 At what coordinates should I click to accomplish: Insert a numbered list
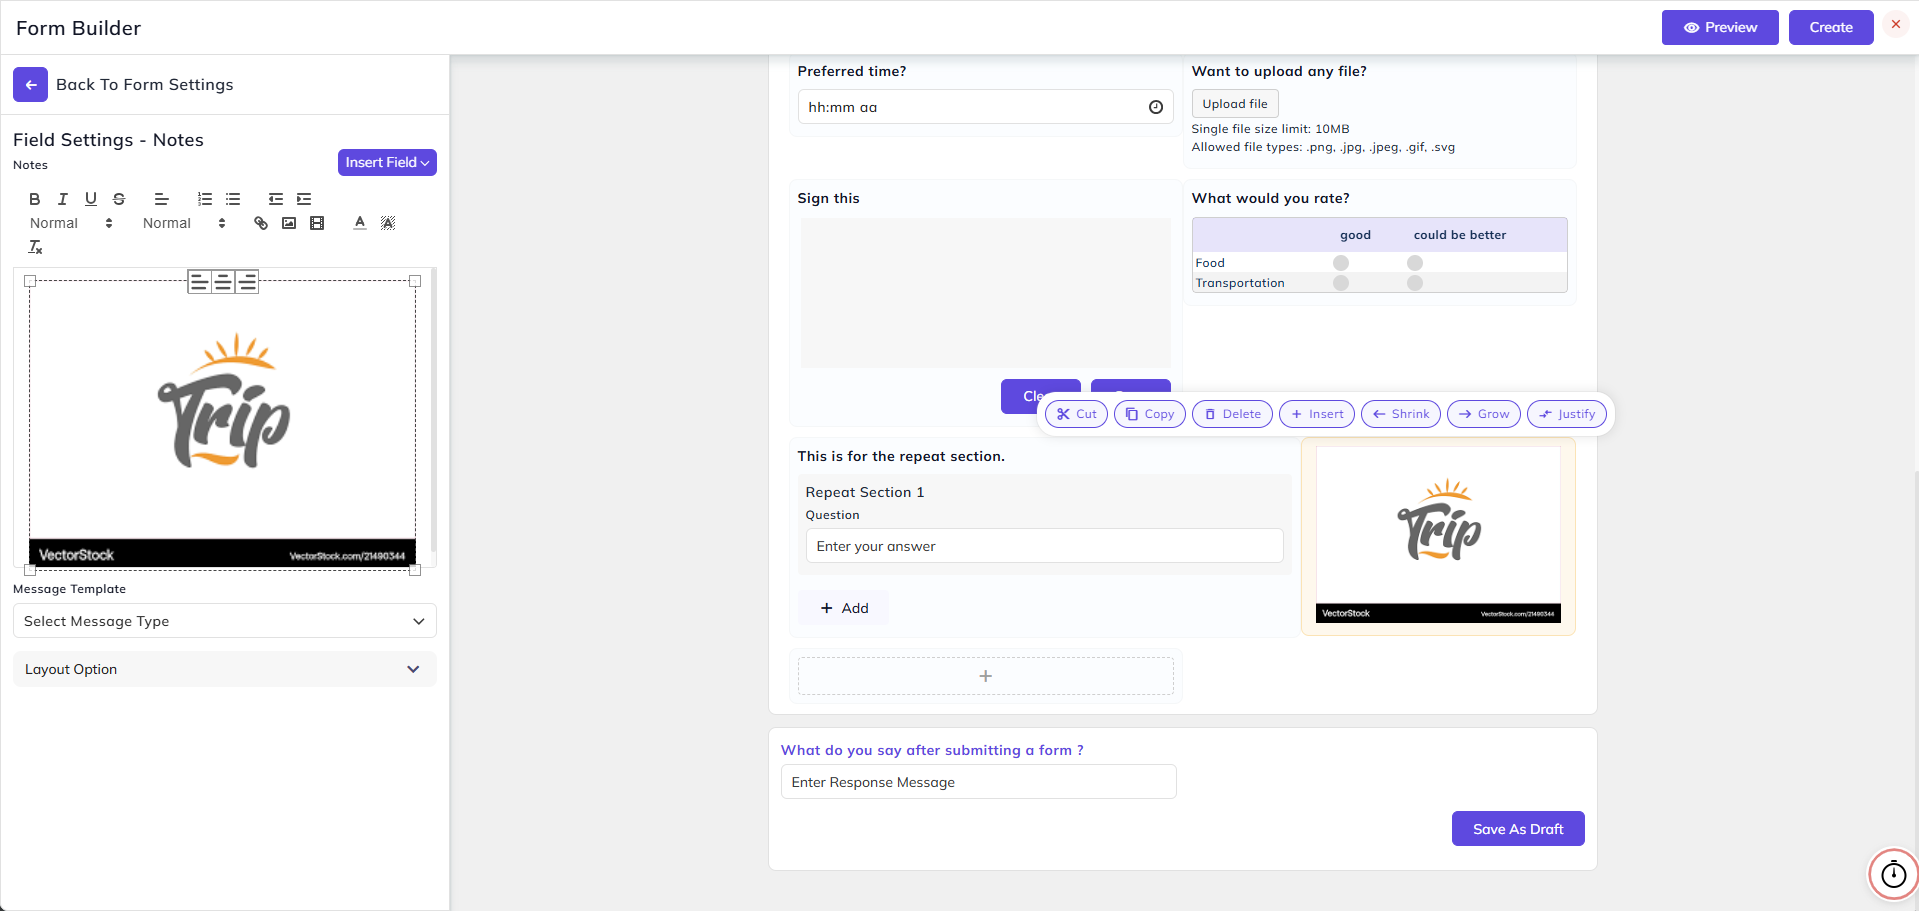[x=205, y=199]
